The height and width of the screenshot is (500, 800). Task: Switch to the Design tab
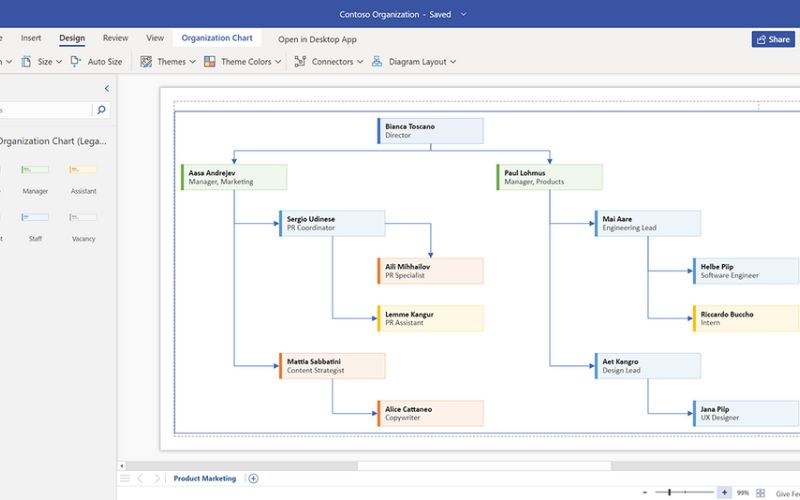pos(72,38)
